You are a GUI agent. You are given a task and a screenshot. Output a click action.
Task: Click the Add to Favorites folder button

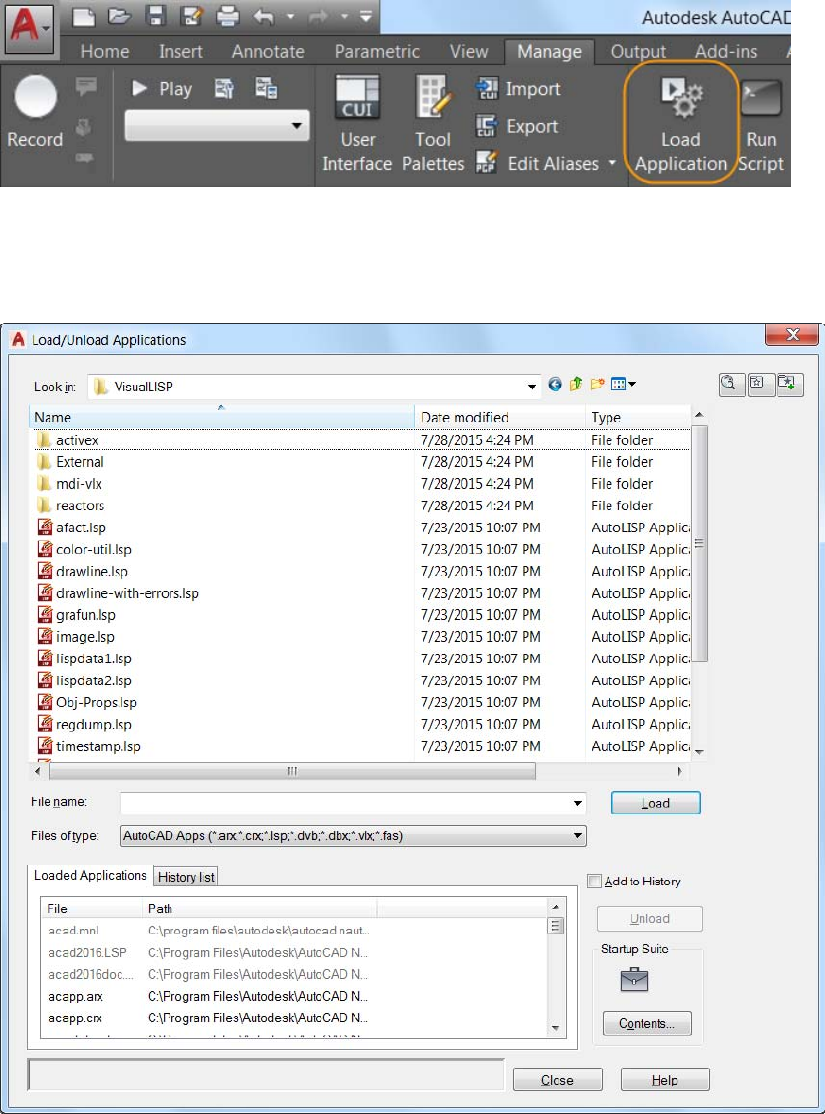coord(789,384)
